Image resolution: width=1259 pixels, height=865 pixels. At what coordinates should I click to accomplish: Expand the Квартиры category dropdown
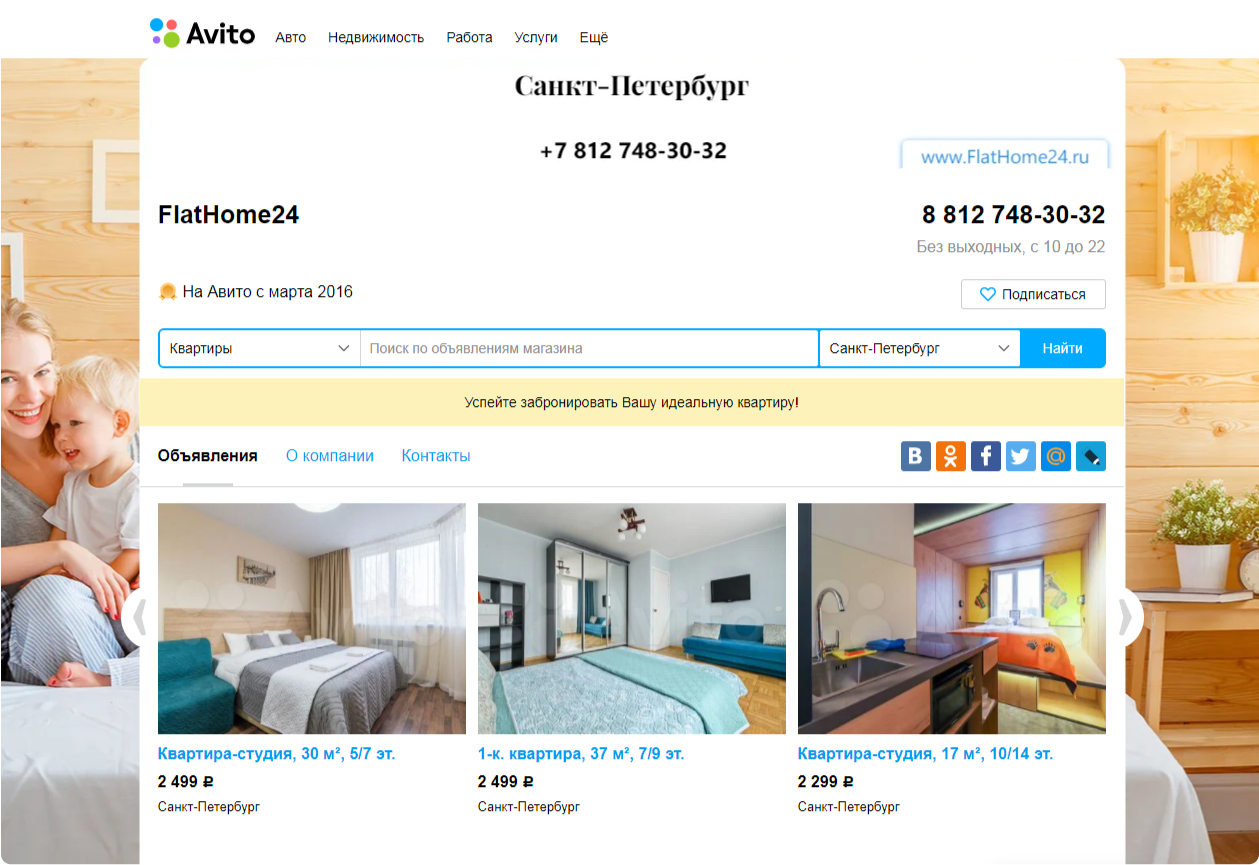click(x=260, y=349)
